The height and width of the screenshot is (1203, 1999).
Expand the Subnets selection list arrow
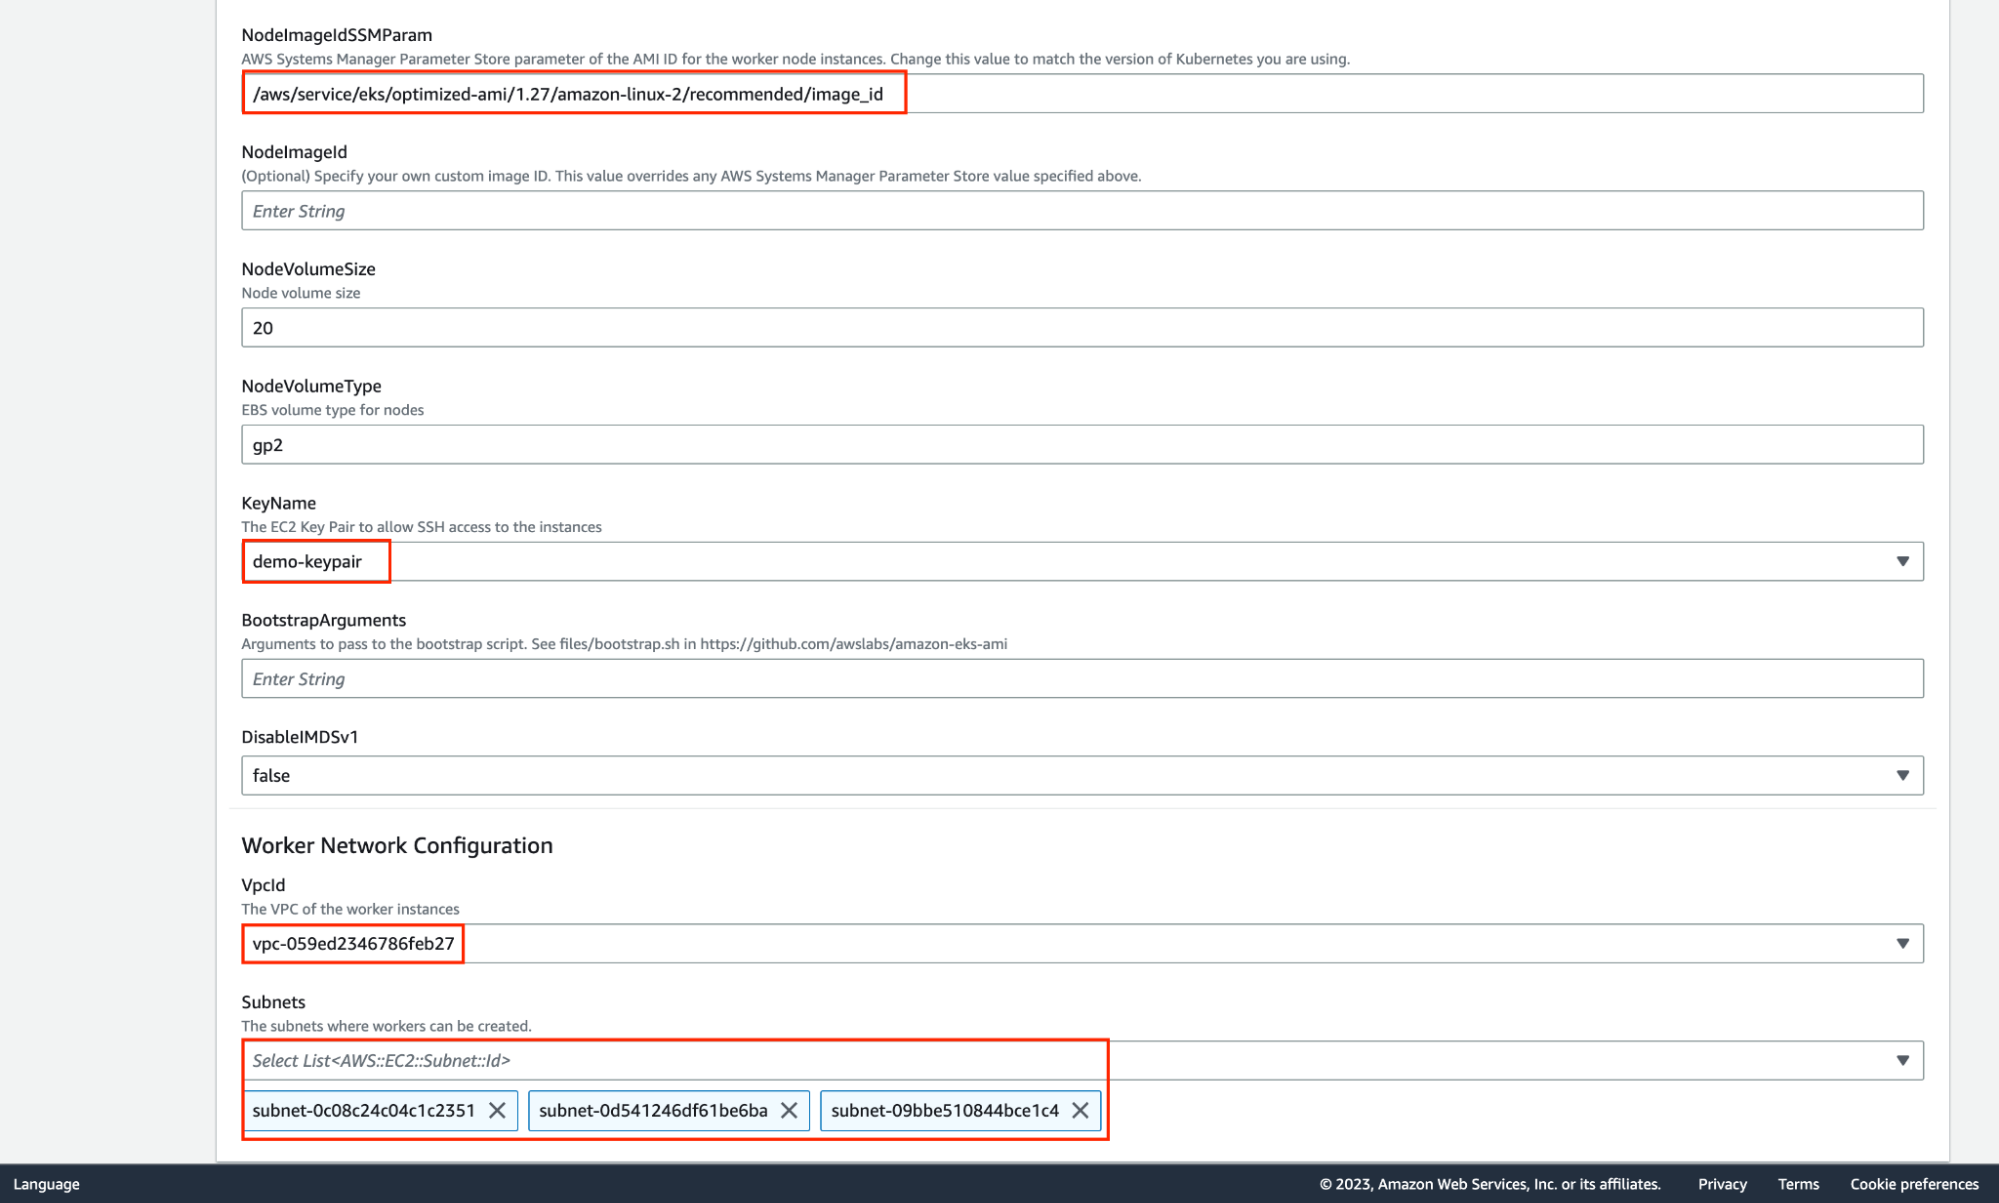pyautogui.click(x=1902, y=1060)
